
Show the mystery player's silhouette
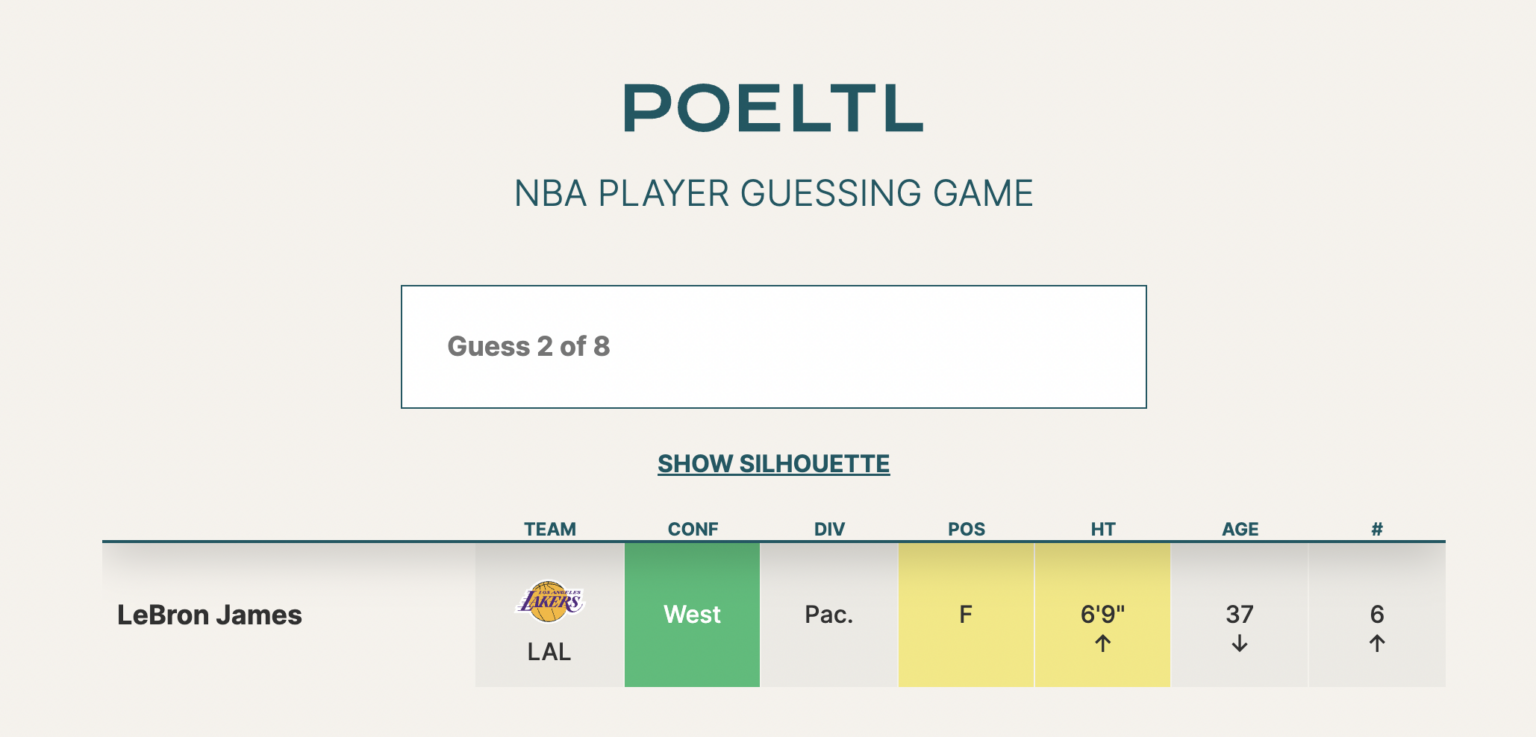[x=772, y=463]
